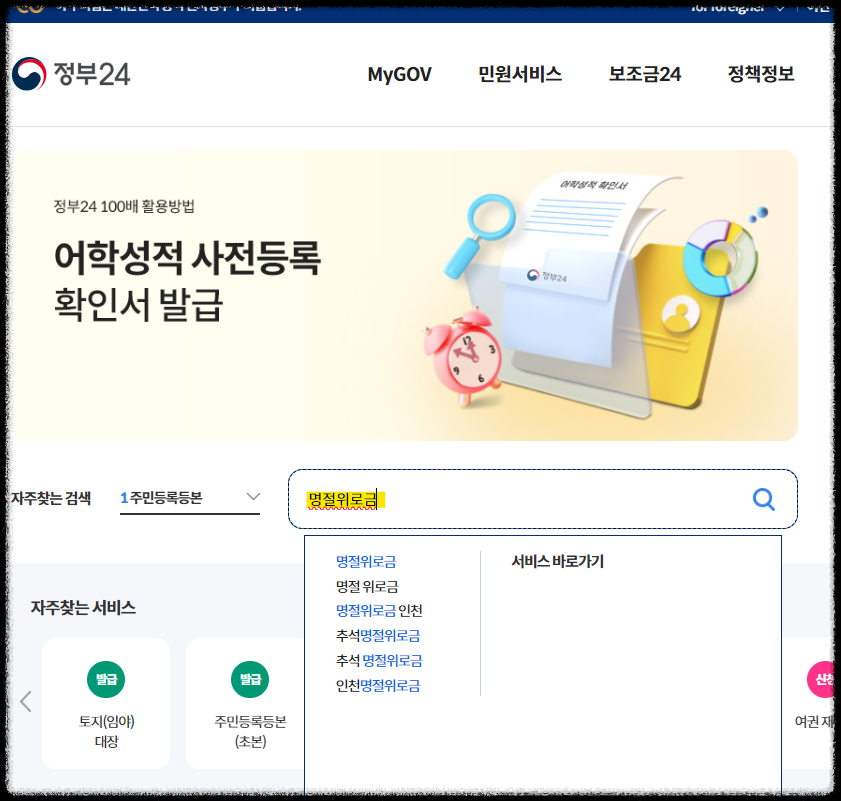The image size is (841, 801).
Task: Click the 정부24 100배 활용방법 text
Action: click(x=124, y=206)
